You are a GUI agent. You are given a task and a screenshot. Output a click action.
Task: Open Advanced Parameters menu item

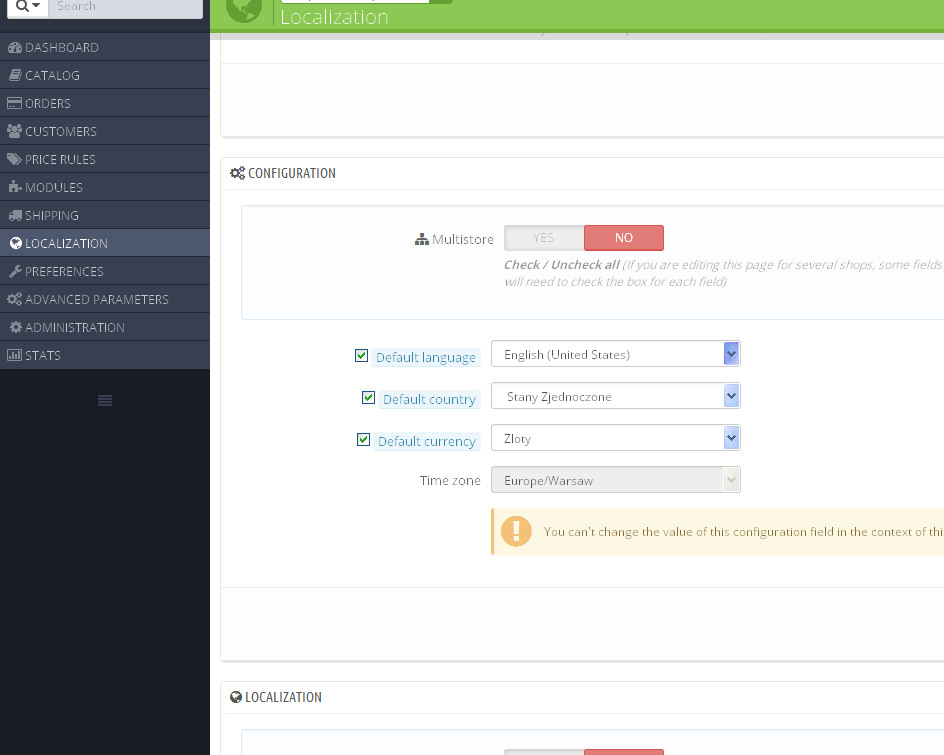click(105, 299)
